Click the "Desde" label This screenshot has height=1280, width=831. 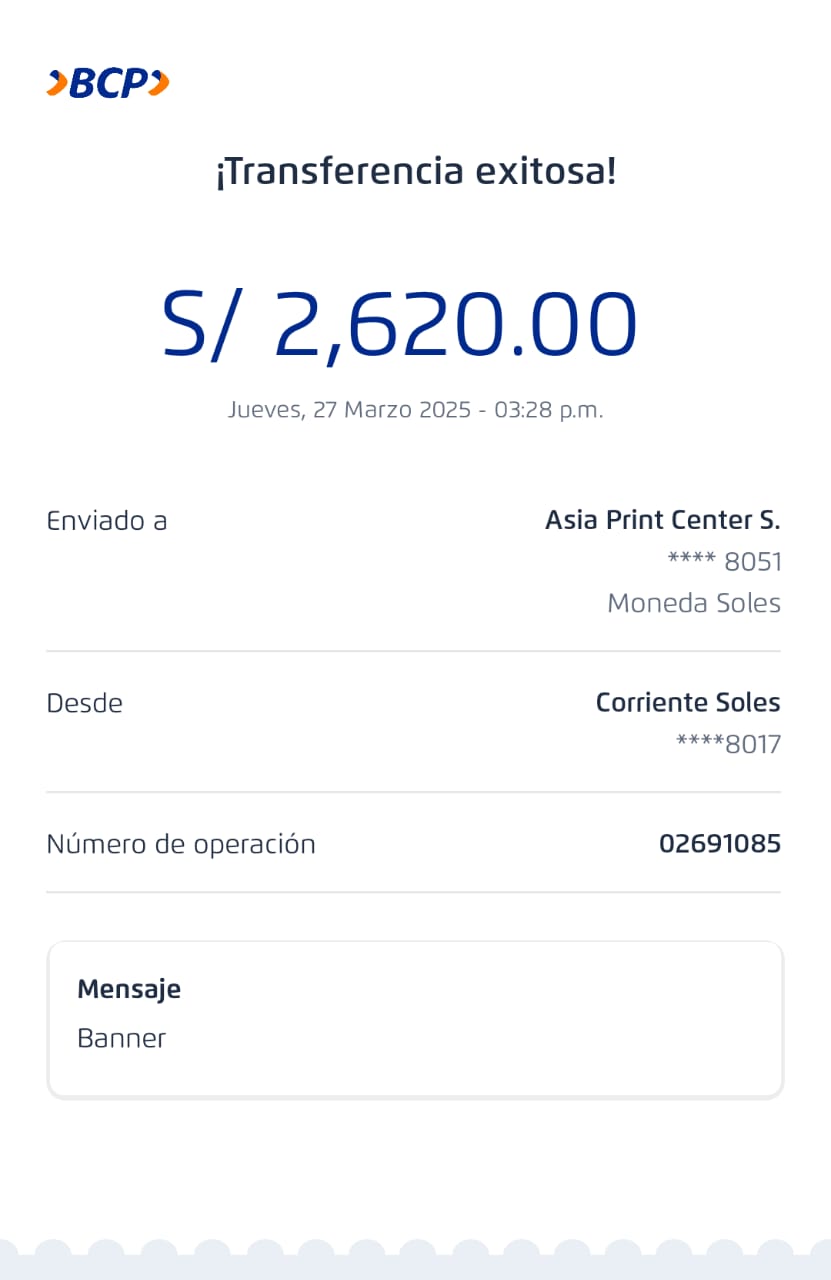click(x=85, y=703)
